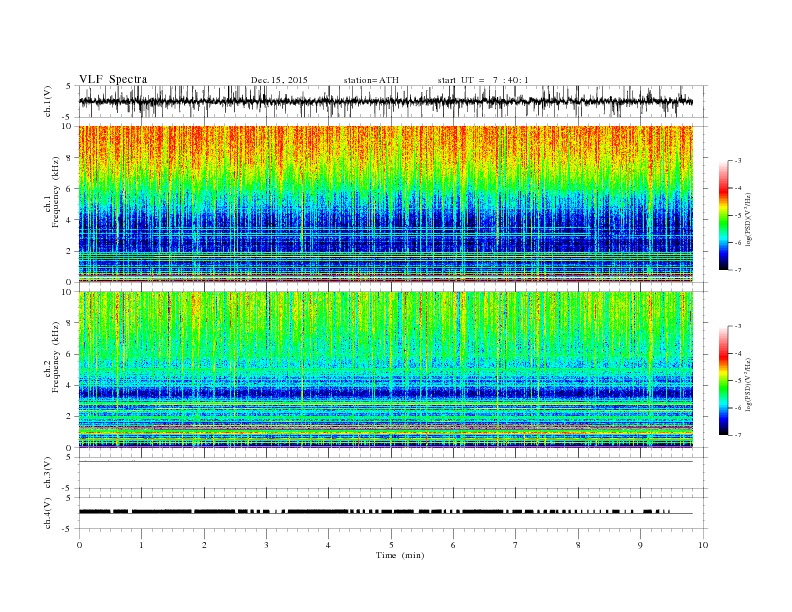Click the "6" kHz tick of ch.2 spectrogram
The image size is (792, 612).
coord(70,354)
